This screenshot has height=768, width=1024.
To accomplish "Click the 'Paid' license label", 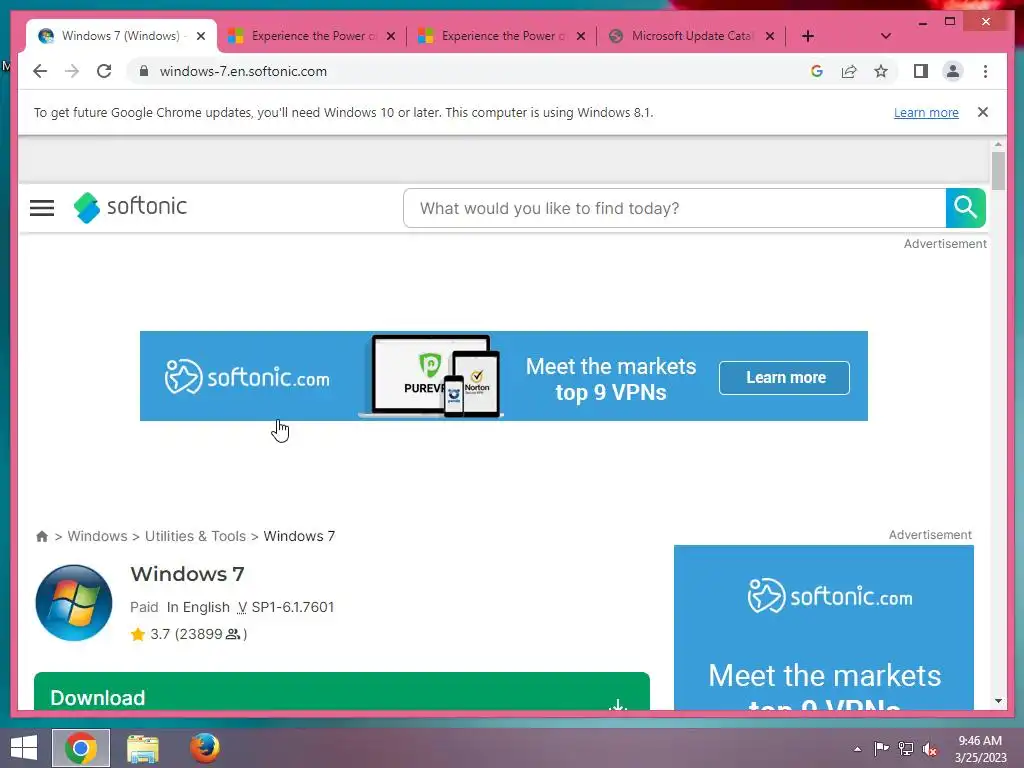I will pos(144,607).
